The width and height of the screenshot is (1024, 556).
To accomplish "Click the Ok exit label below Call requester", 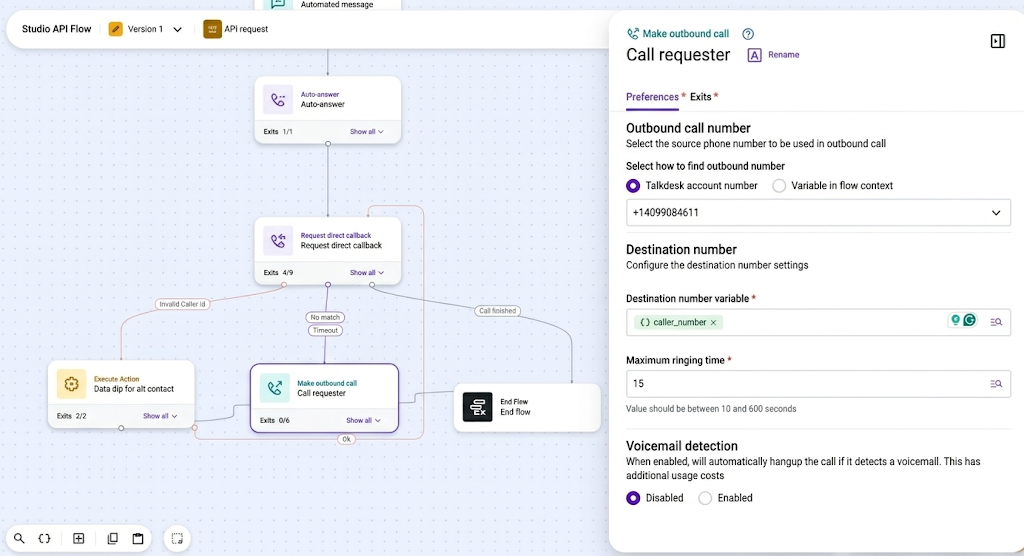I will point(346,439).
